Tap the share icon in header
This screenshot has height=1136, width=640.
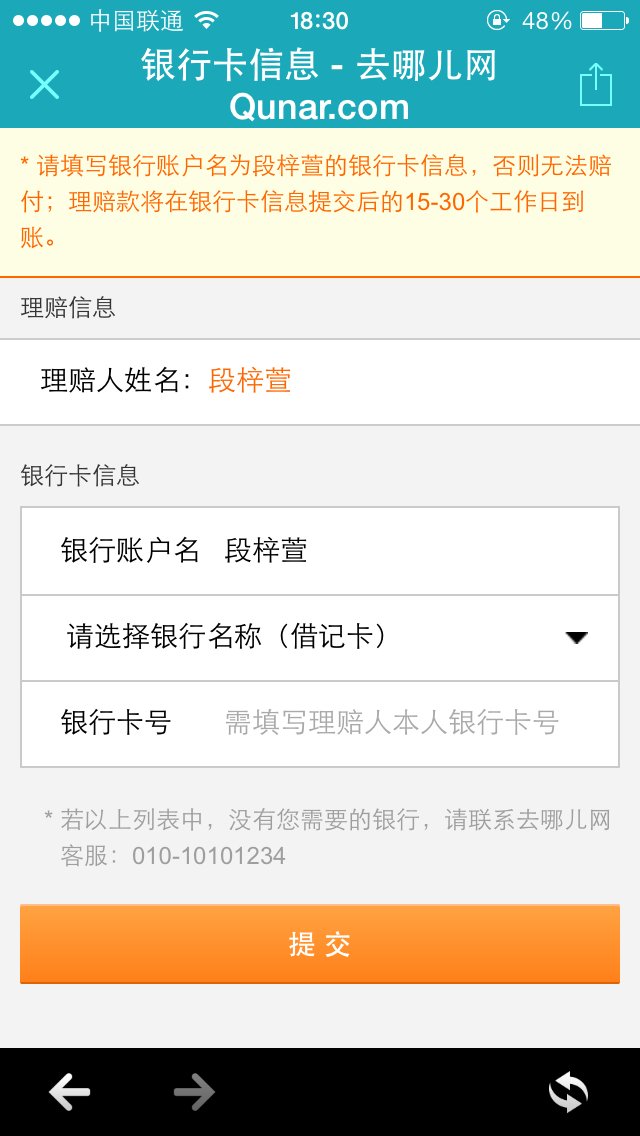(x=595, y=85)
